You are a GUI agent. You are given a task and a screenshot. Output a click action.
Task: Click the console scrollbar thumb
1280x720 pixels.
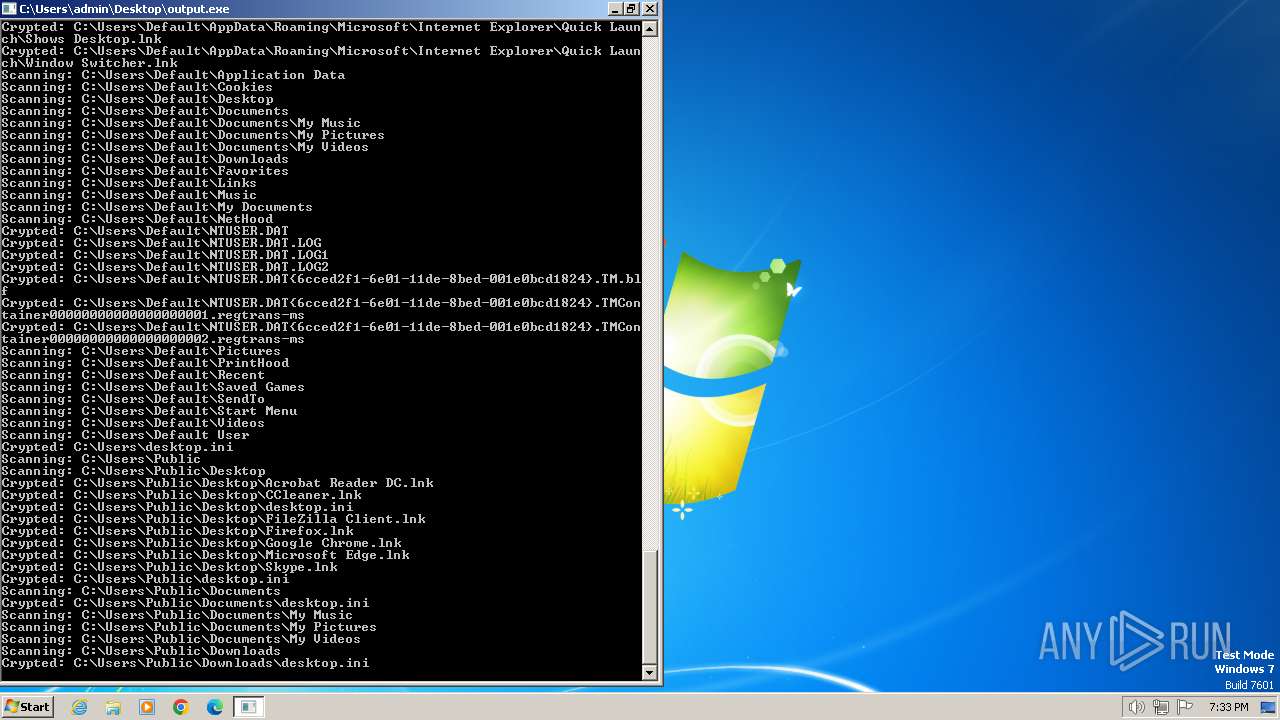pos(650,607)
